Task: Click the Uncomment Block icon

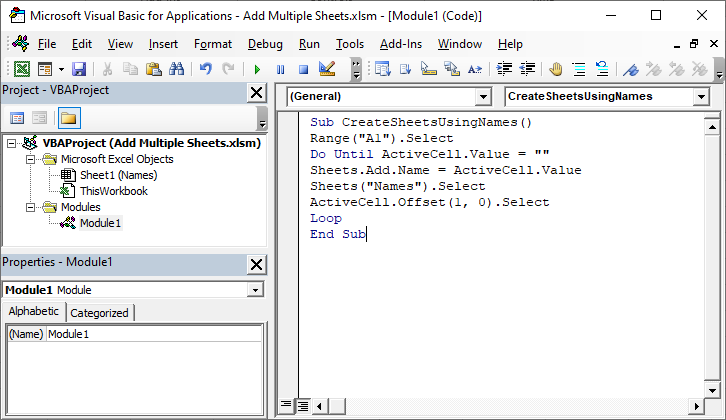Action: coord(602,69)
